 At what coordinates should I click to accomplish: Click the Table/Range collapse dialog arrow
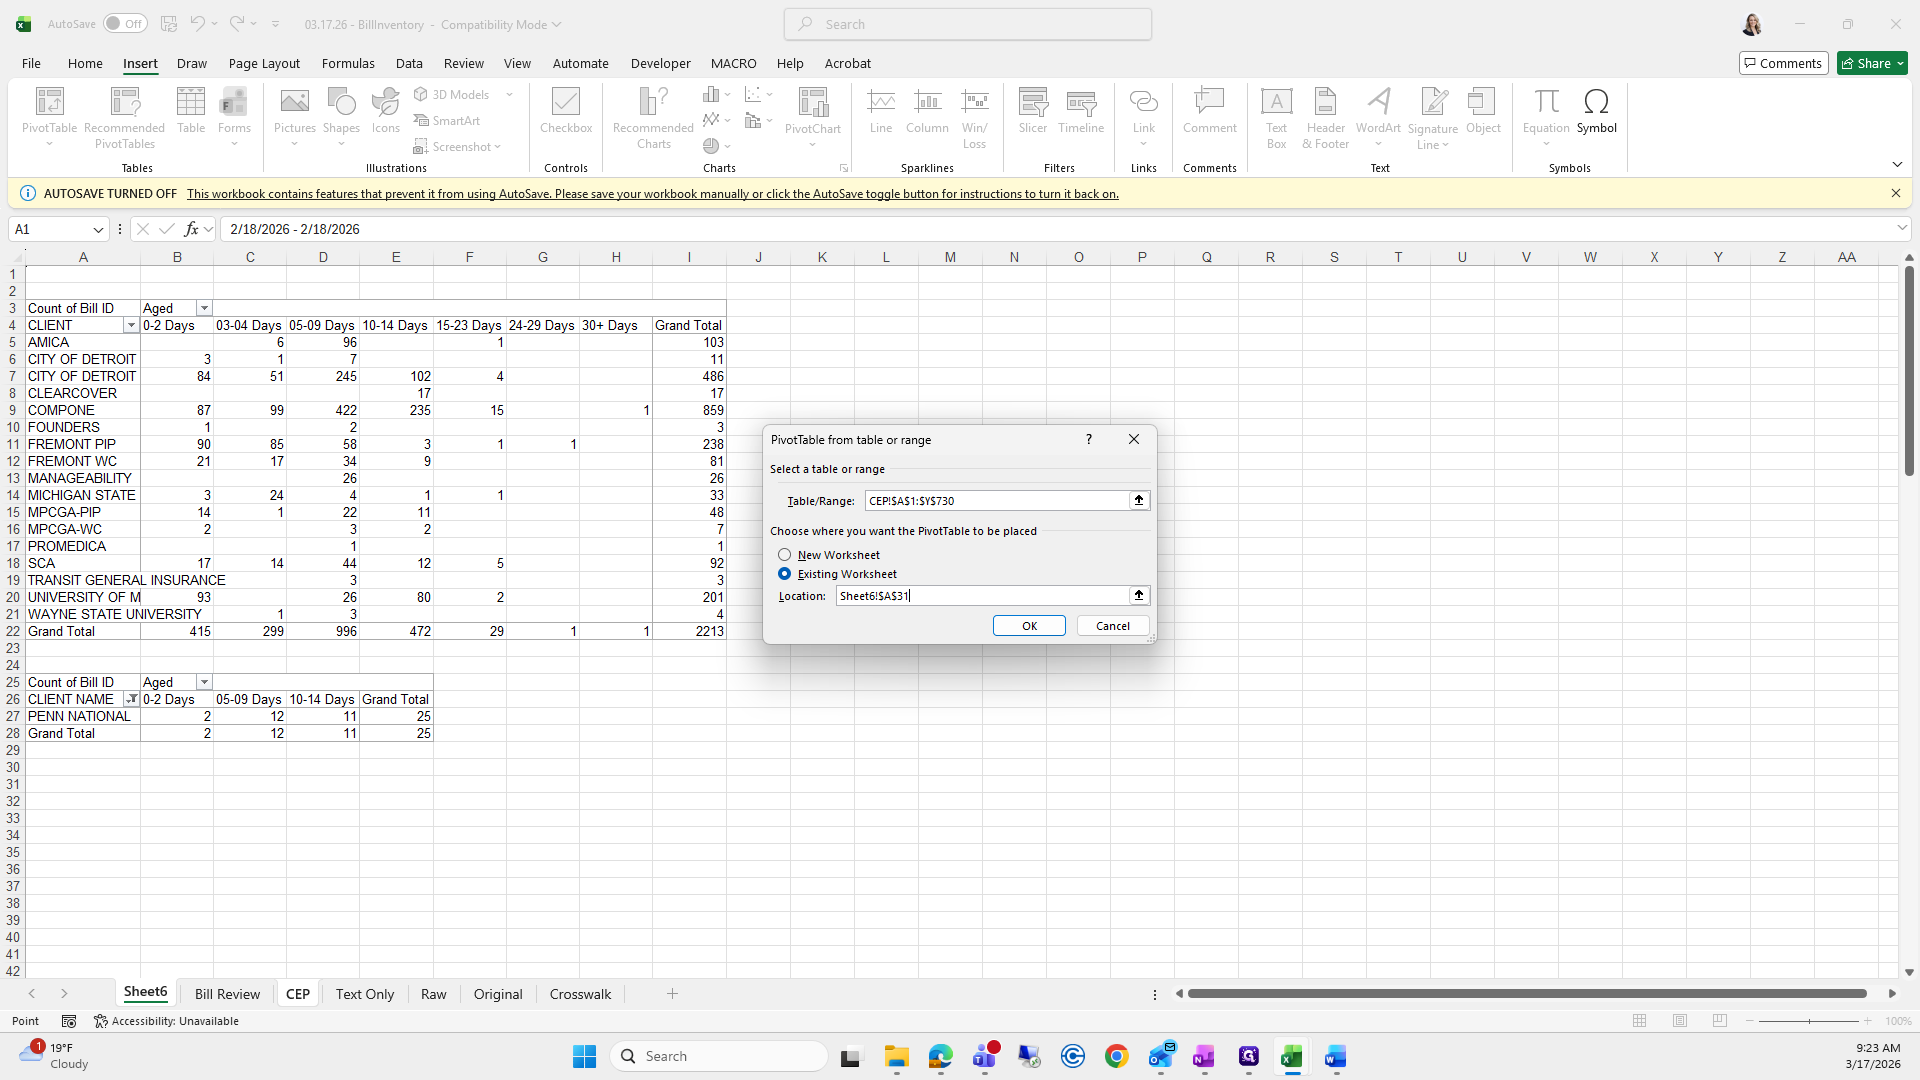1138,500
